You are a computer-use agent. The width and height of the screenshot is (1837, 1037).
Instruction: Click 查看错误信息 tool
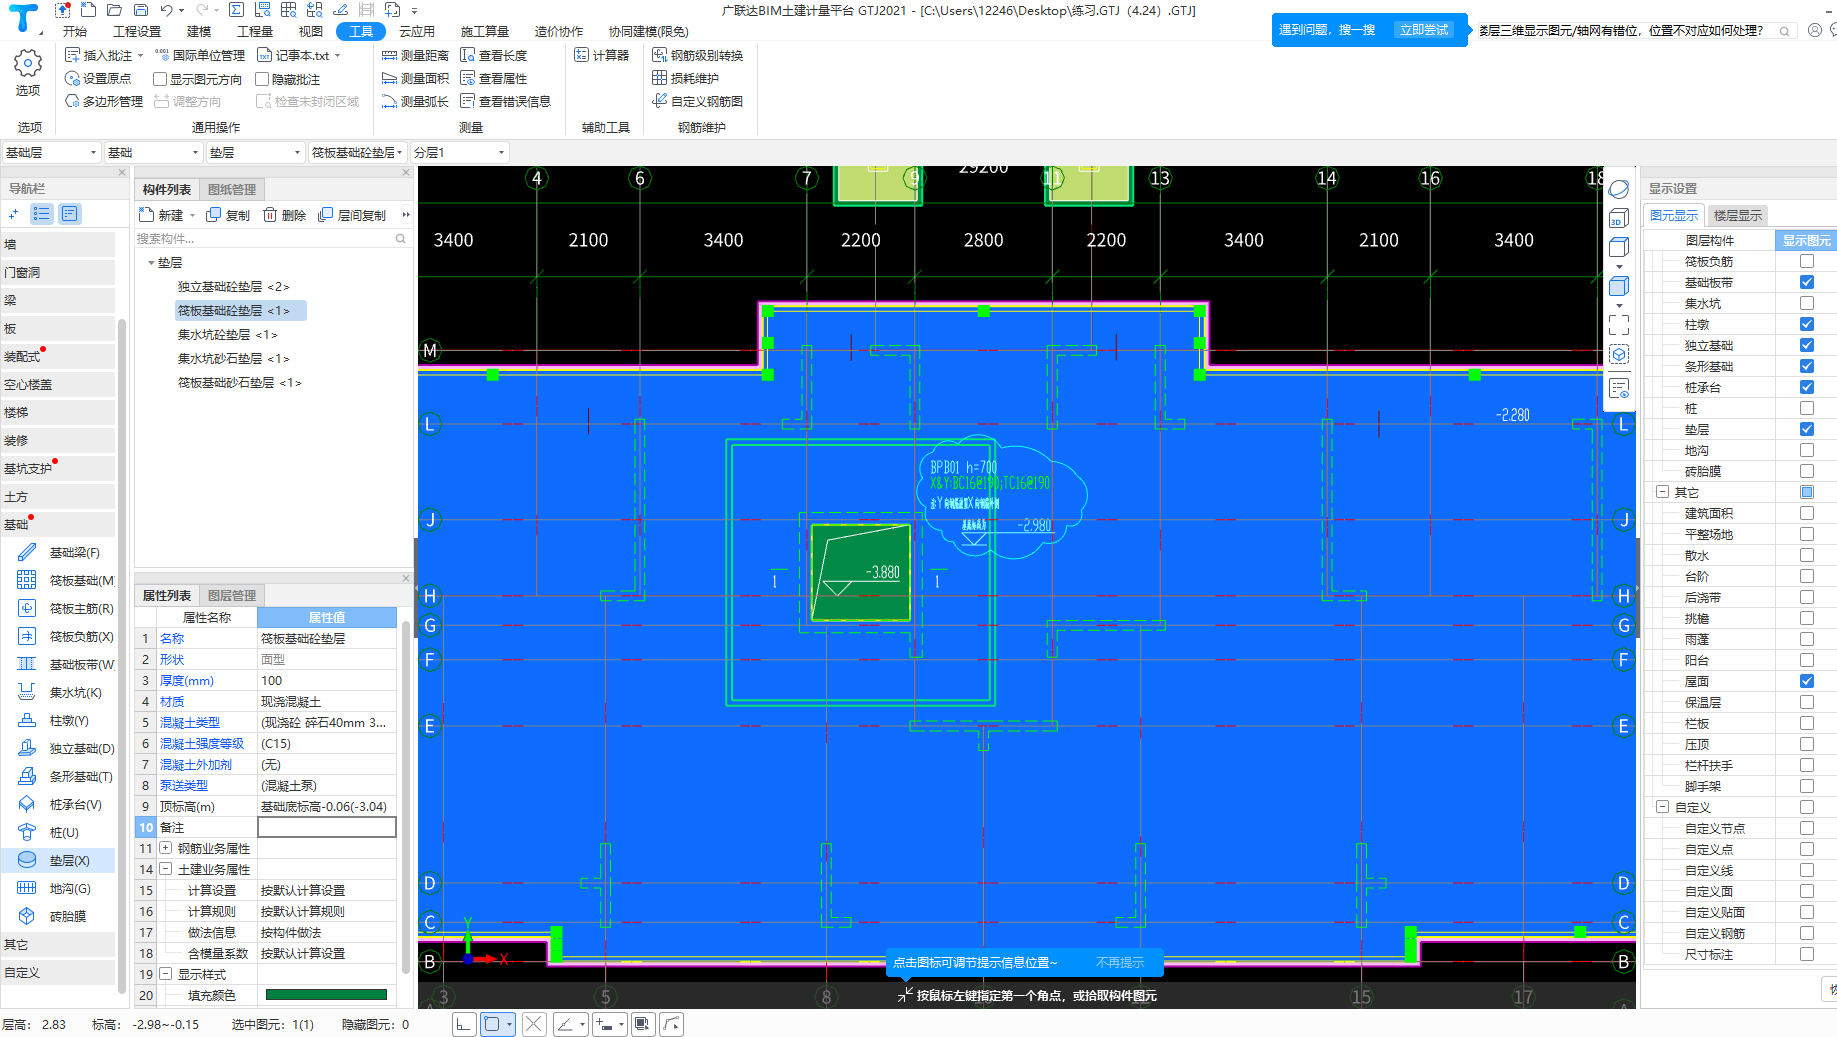point(506,101)
